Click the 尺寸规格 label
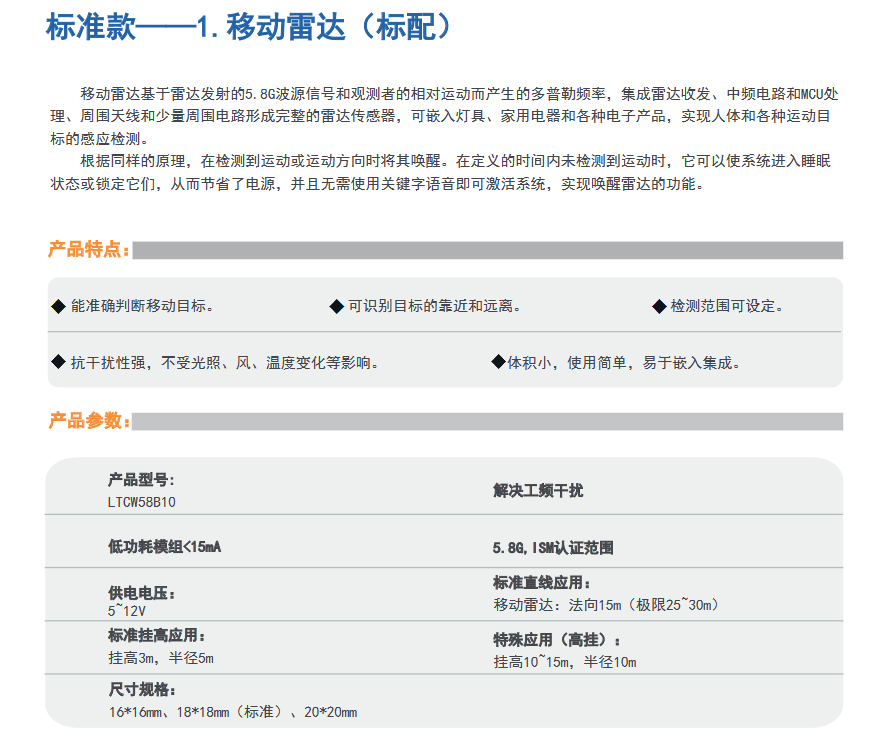The image size is (877, 737). point(142,690)
